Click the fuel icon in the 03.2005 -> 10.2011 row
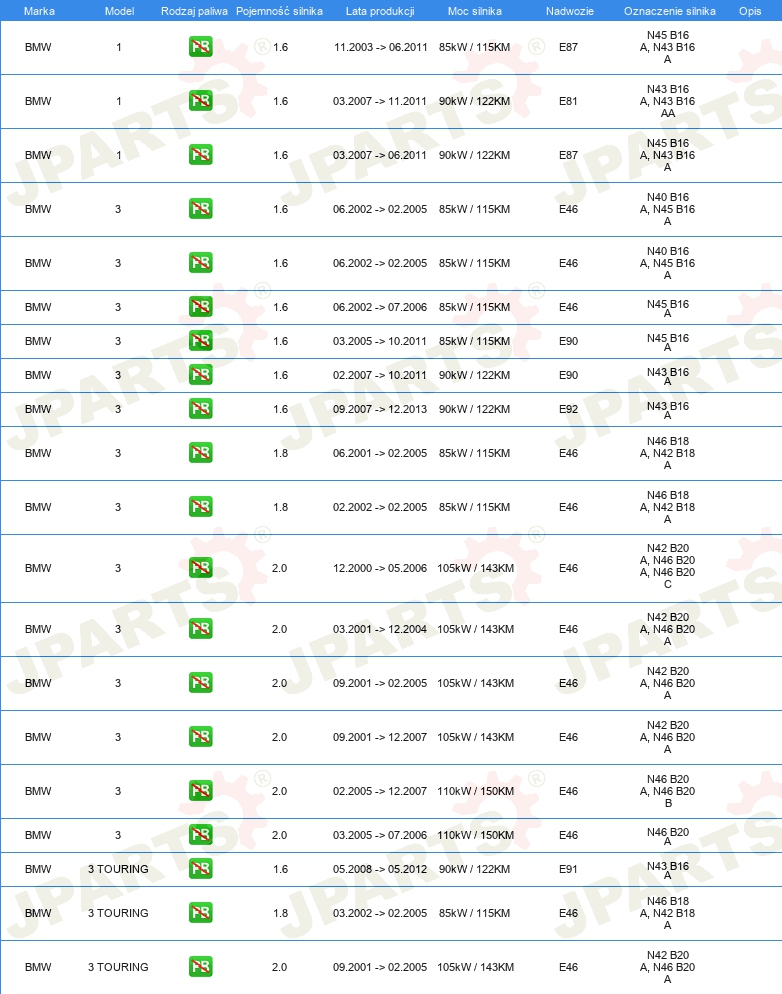 click(200, 341)
